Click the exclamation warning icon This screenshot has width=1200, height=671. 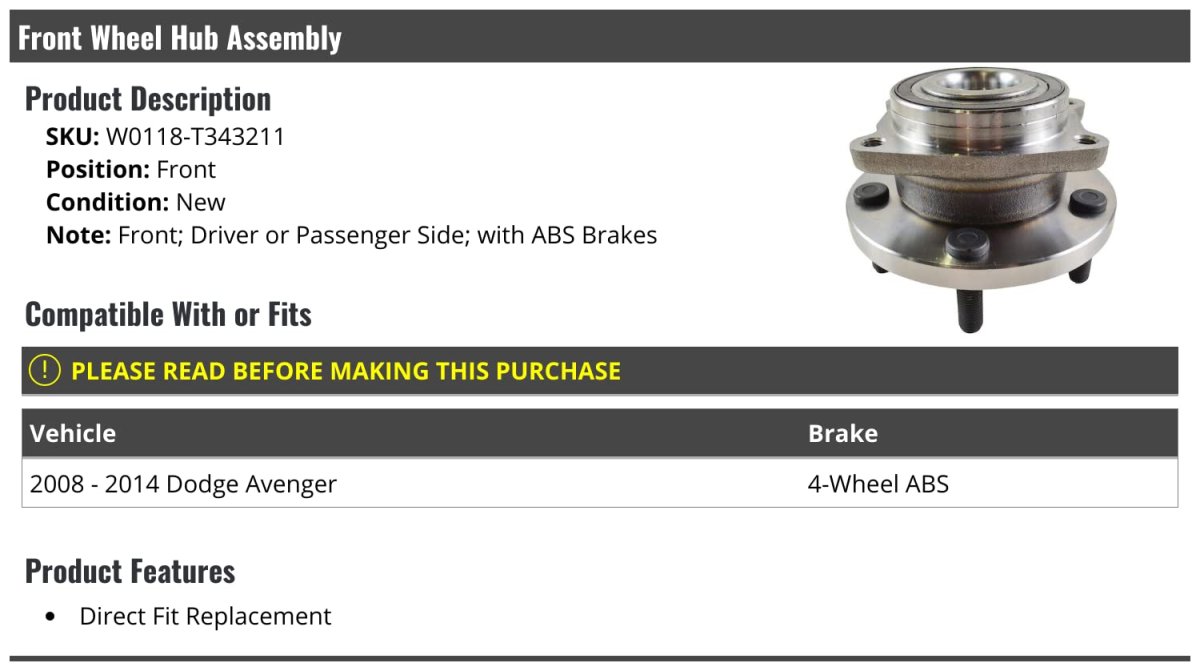(45, 370)
